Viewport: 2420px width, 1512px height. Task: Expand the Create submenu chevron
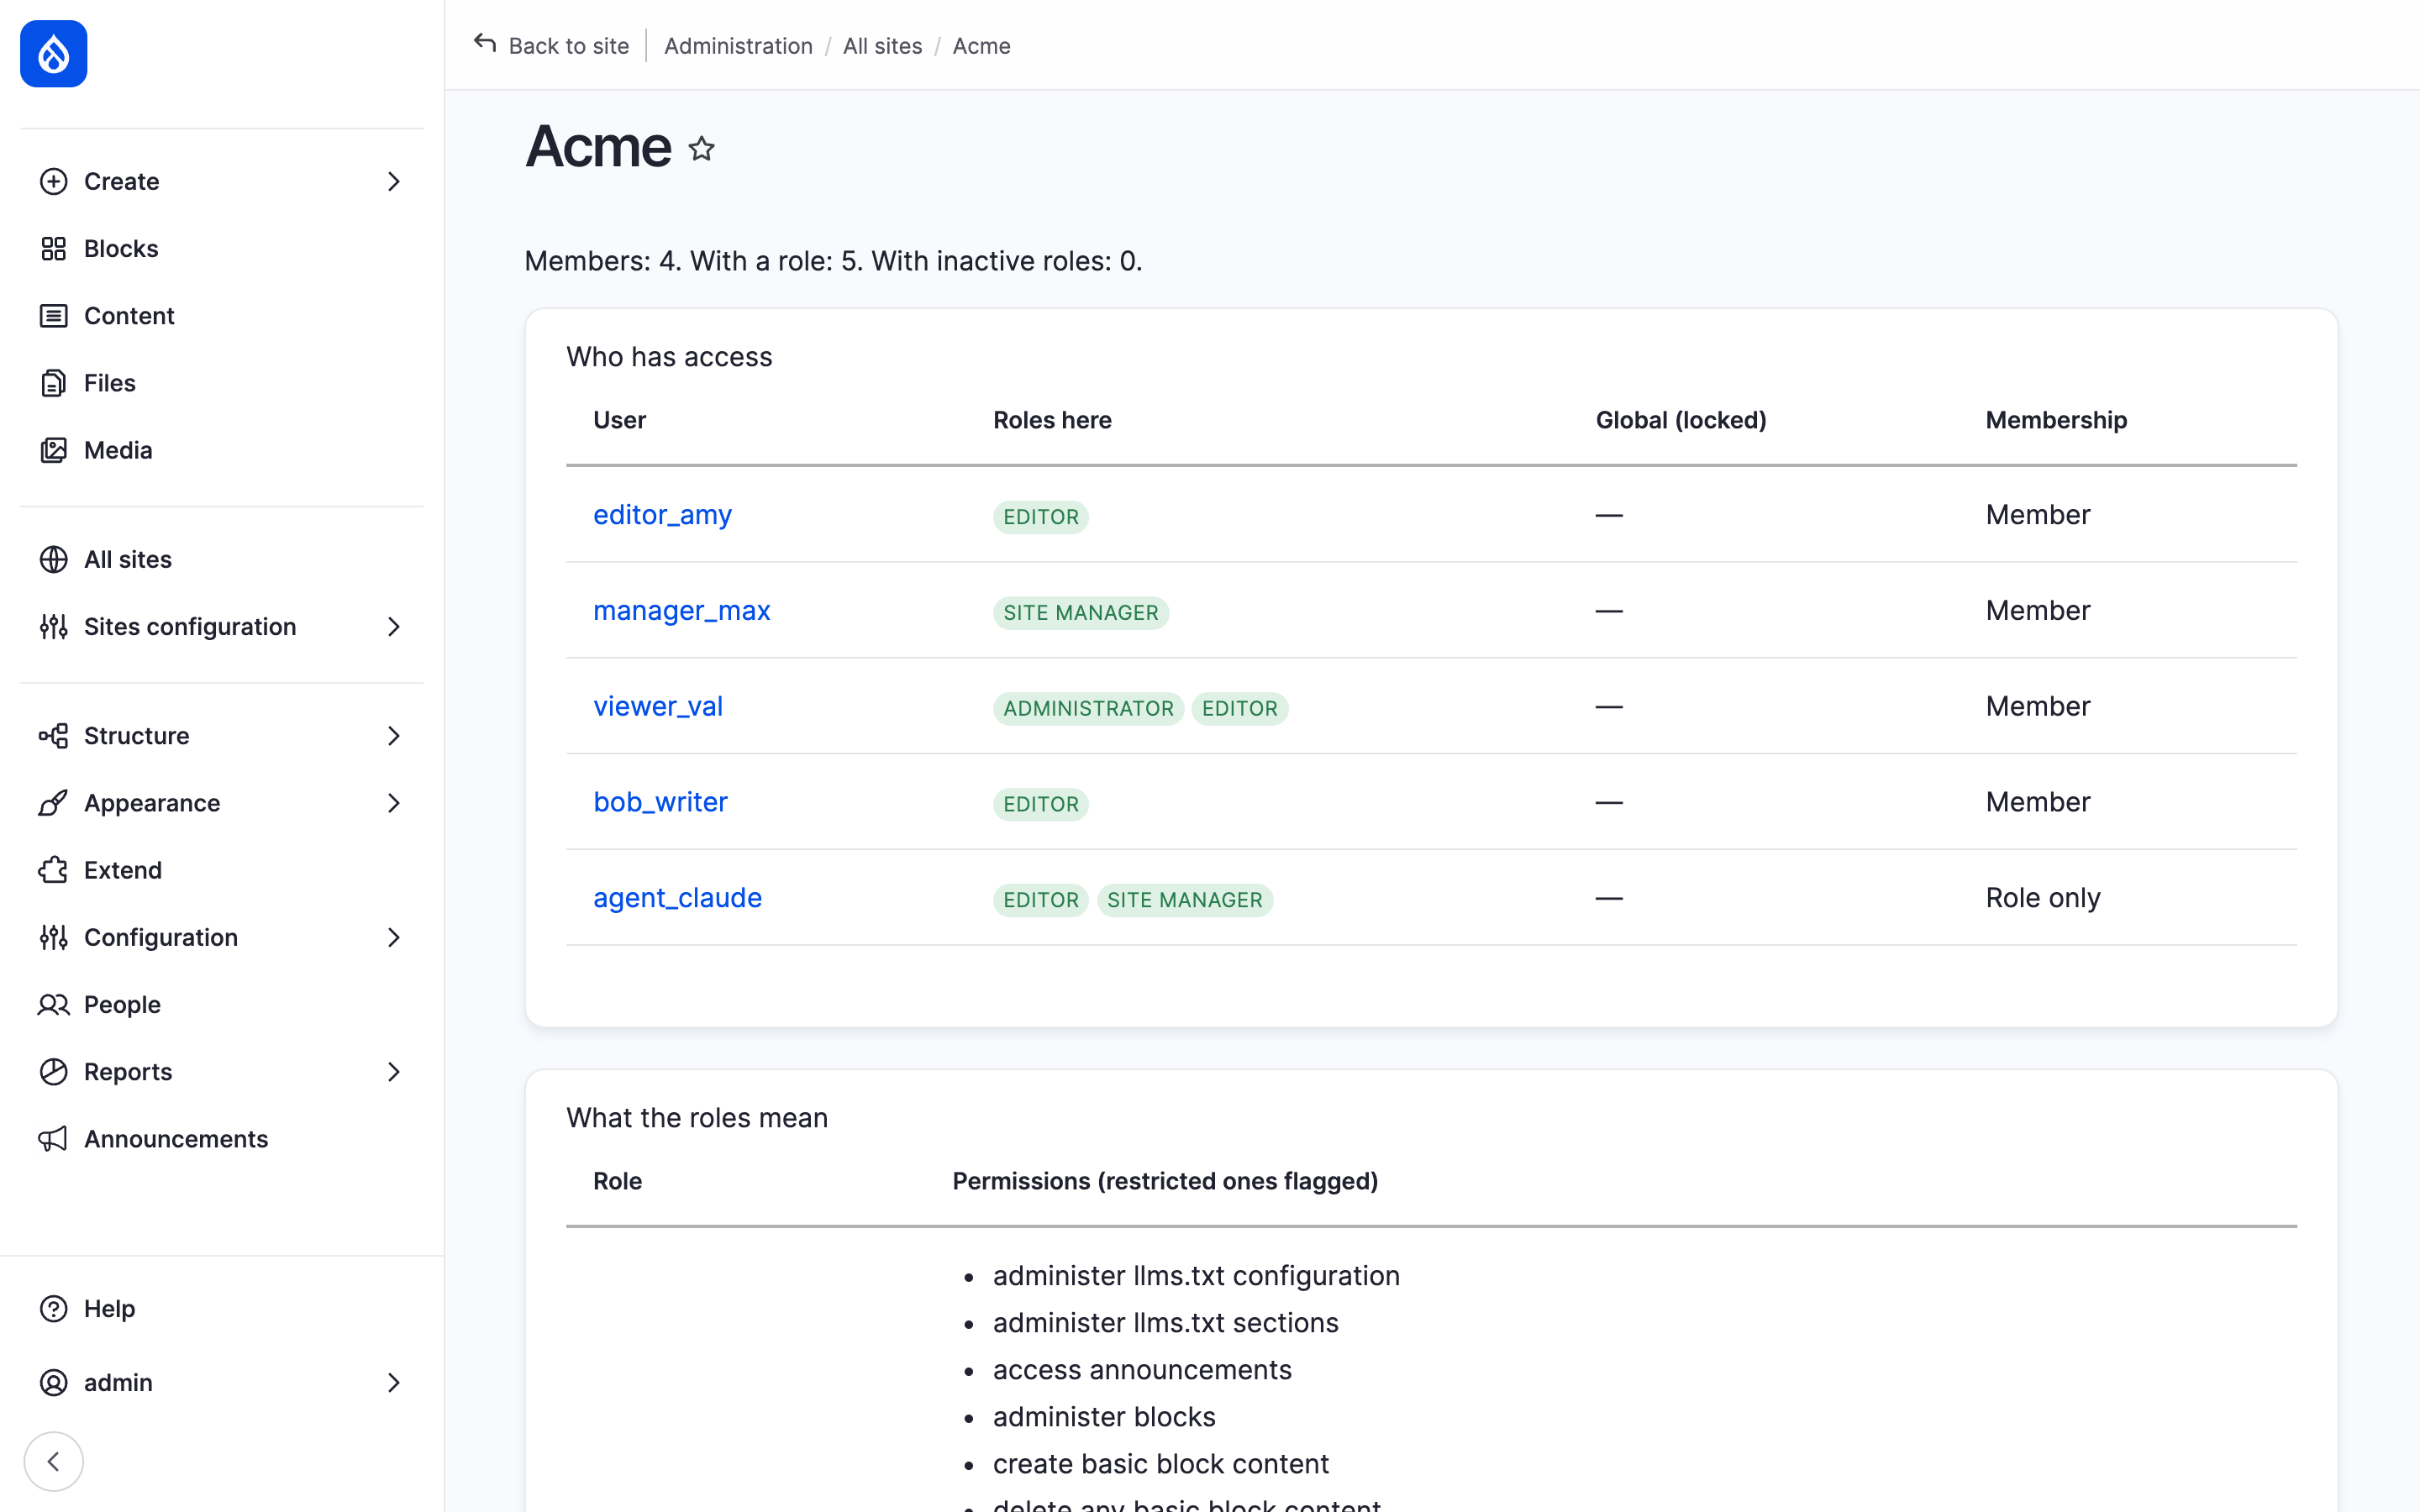pyautogui.click(x=393, y=181)
